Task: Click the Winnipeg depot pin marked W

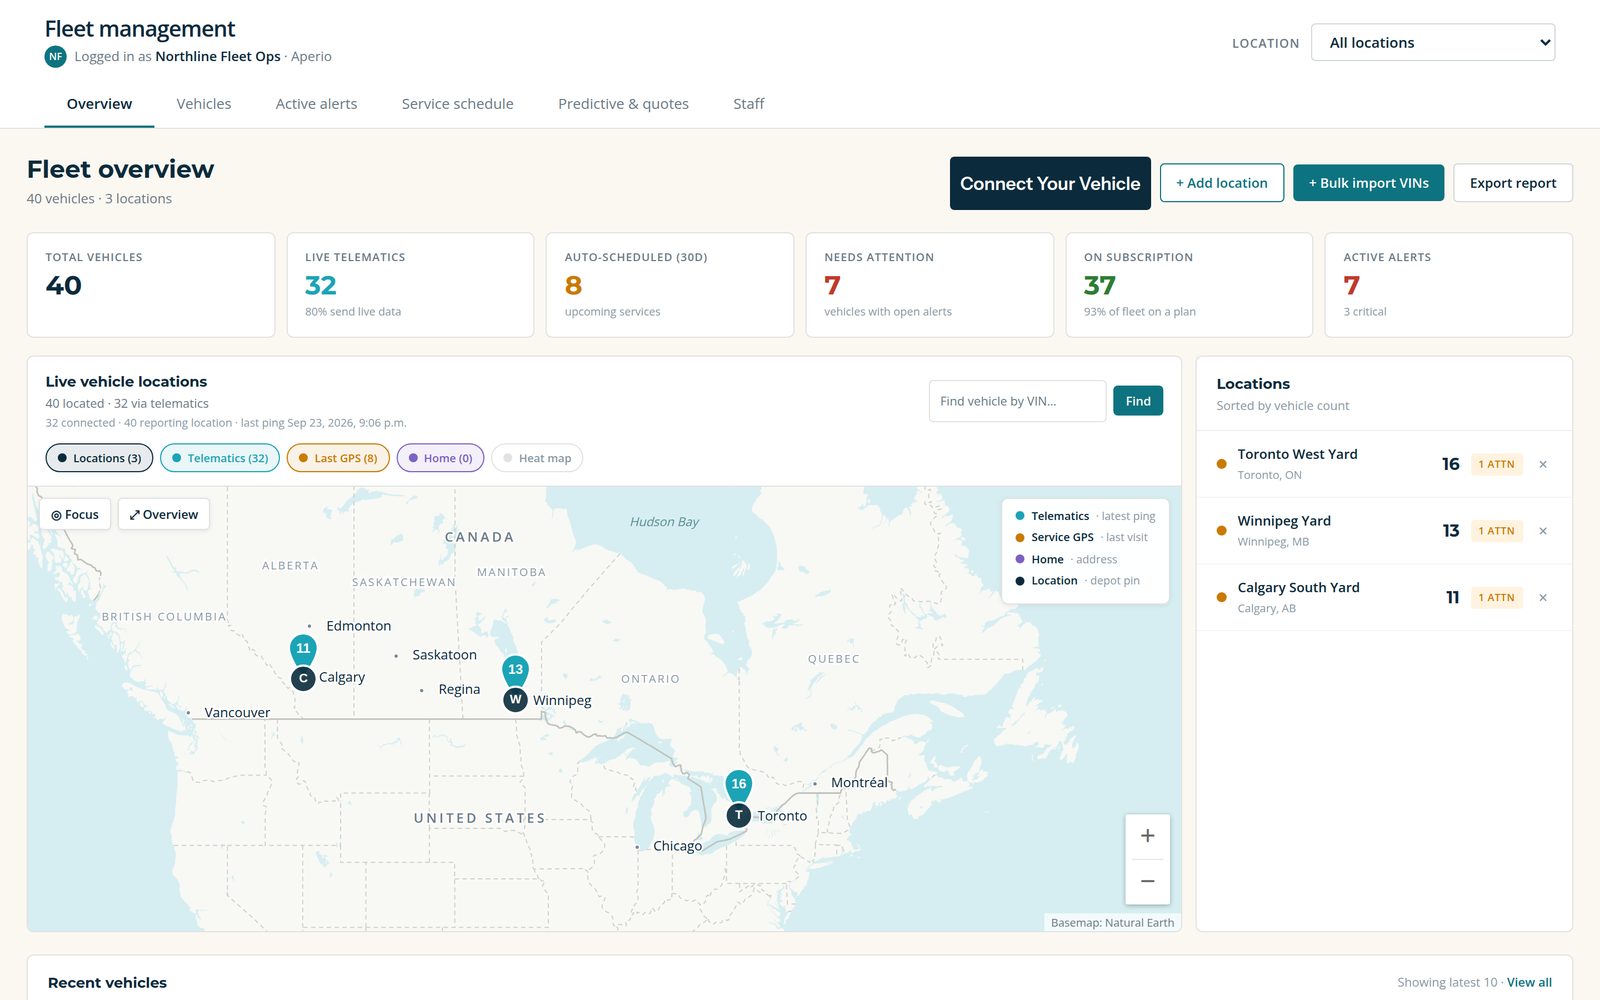Action: [x=515, y=699]
